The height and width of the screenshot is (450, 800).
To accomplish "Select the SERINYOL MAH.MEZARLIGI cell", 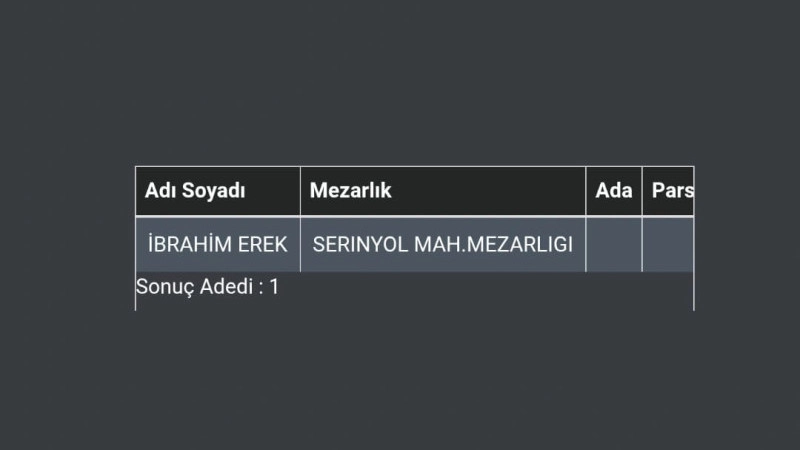I will 443,245.
